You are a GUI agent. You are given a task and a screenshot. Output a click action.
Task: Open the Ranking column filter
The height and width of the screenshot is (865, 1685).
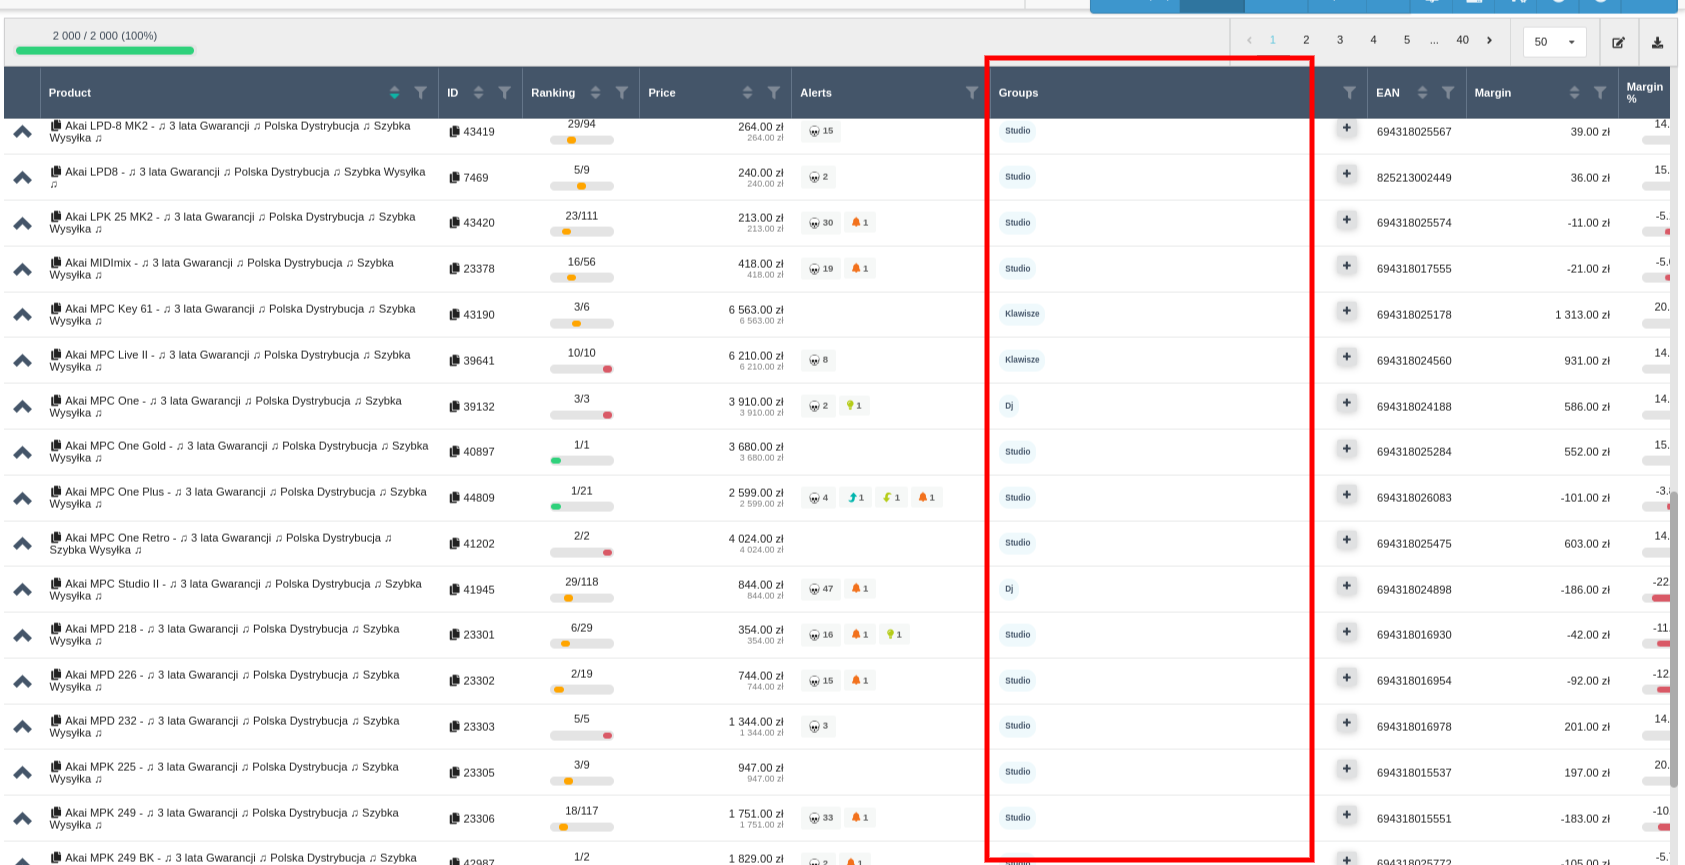coord(622,93)
